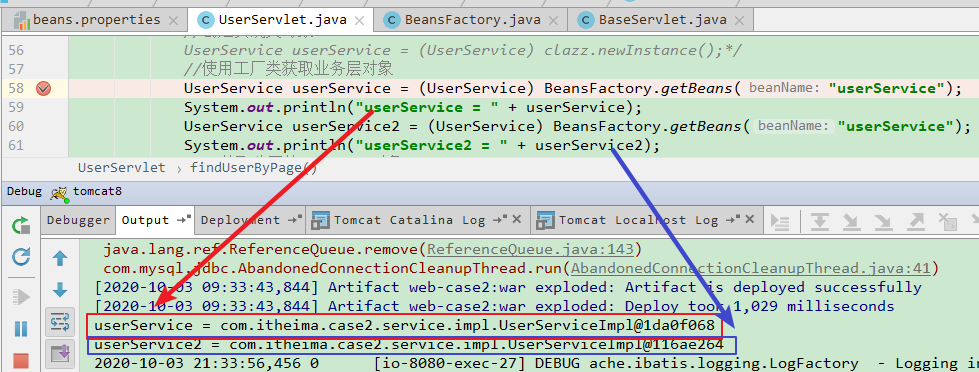Click the DEBUG ache.ibatis.logging.LogFactory log line
Viewport: 979px width, 372px height.
536,363
